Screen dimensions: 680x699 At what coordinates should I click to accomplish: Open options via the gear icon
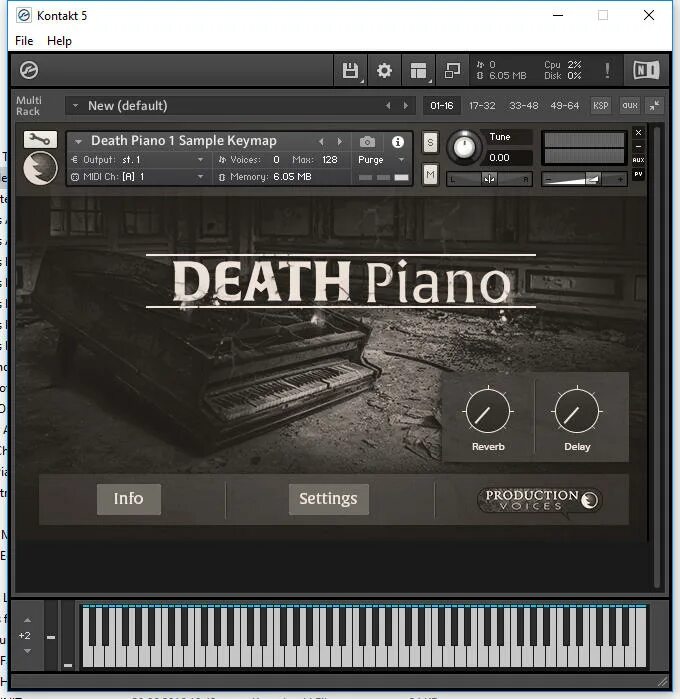coord(384,70)
